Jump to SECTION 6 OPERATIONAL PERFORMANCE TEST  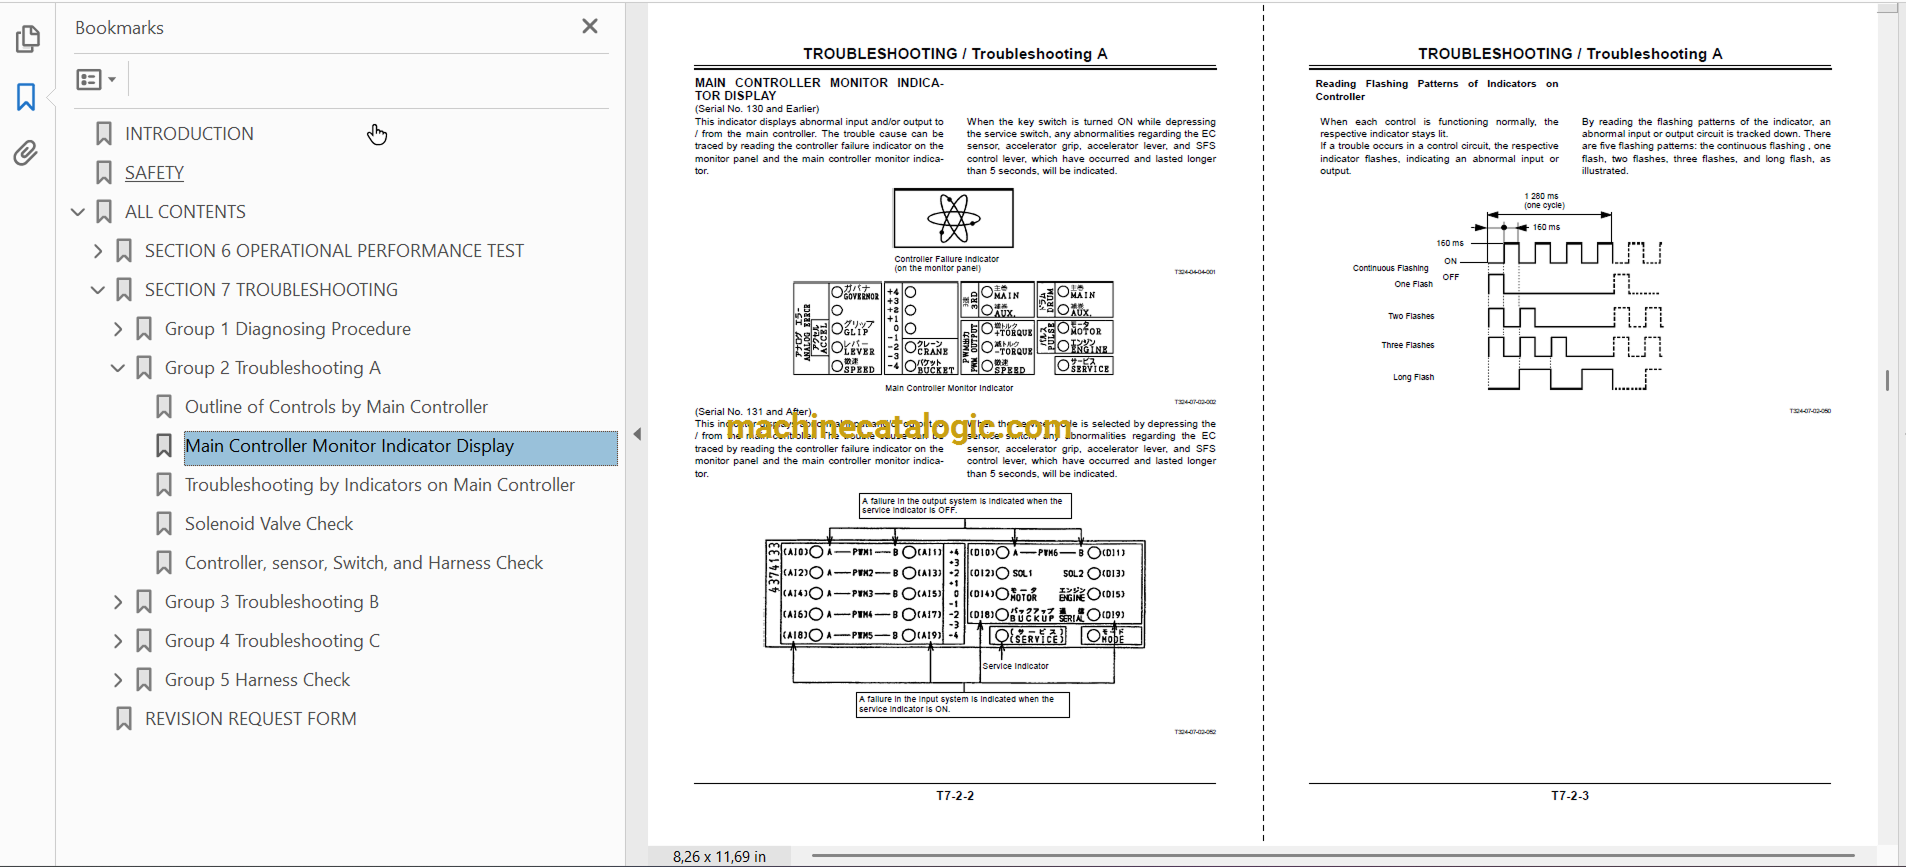tap(334, 250)
